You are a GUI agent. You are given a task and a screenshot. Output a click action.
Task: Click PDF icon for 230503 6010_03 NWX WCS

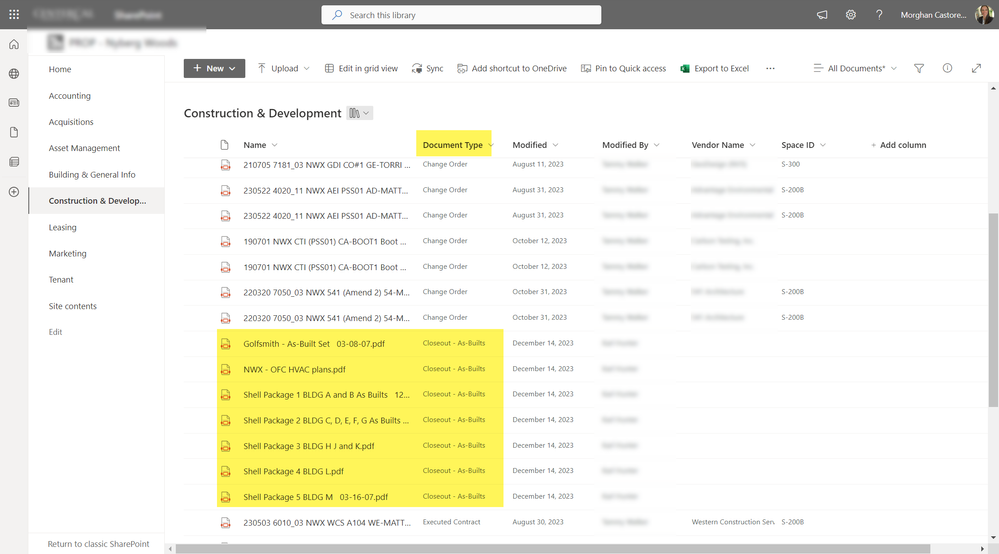pos(226,523)
